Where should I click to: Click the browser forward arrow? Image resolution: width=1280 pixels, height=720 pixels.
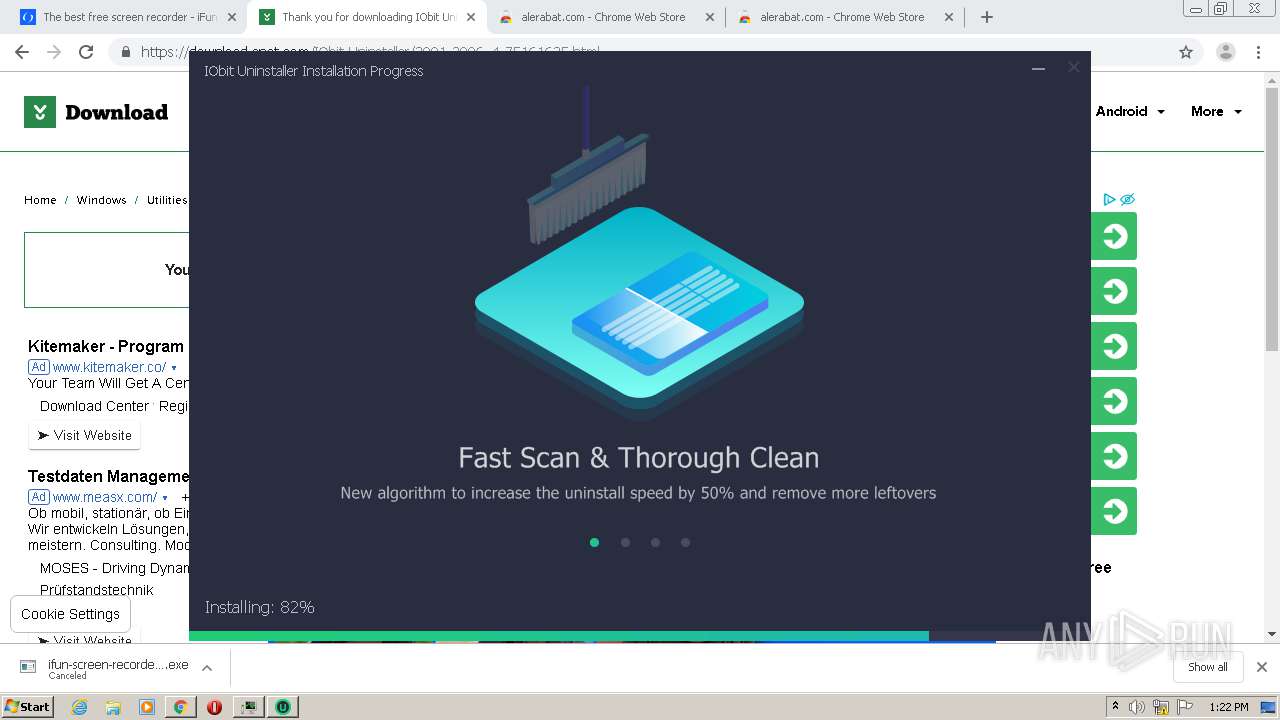(x=54, y=52)
